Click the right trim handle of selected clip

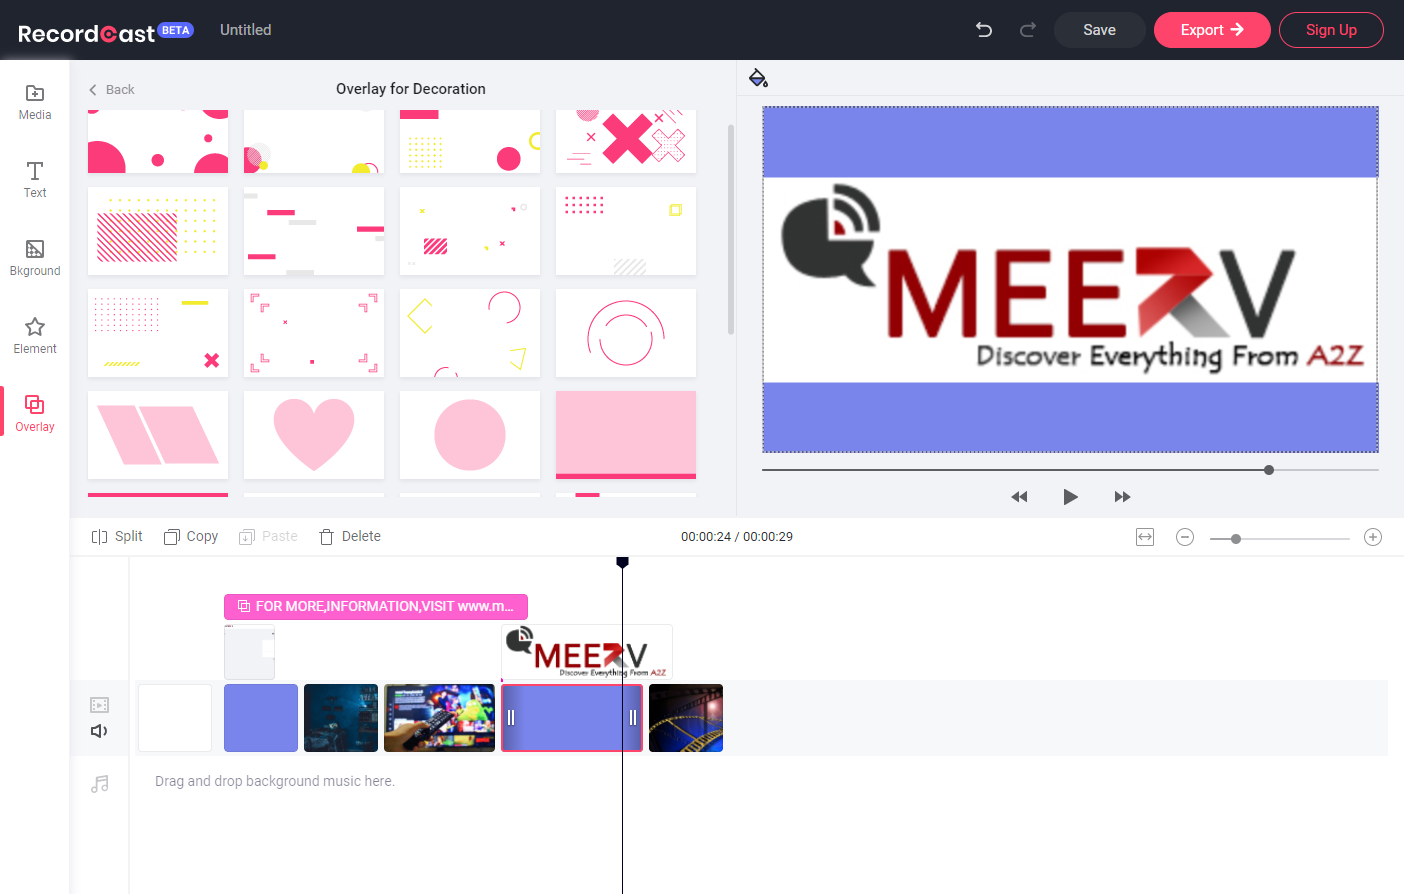click(633, 718)
